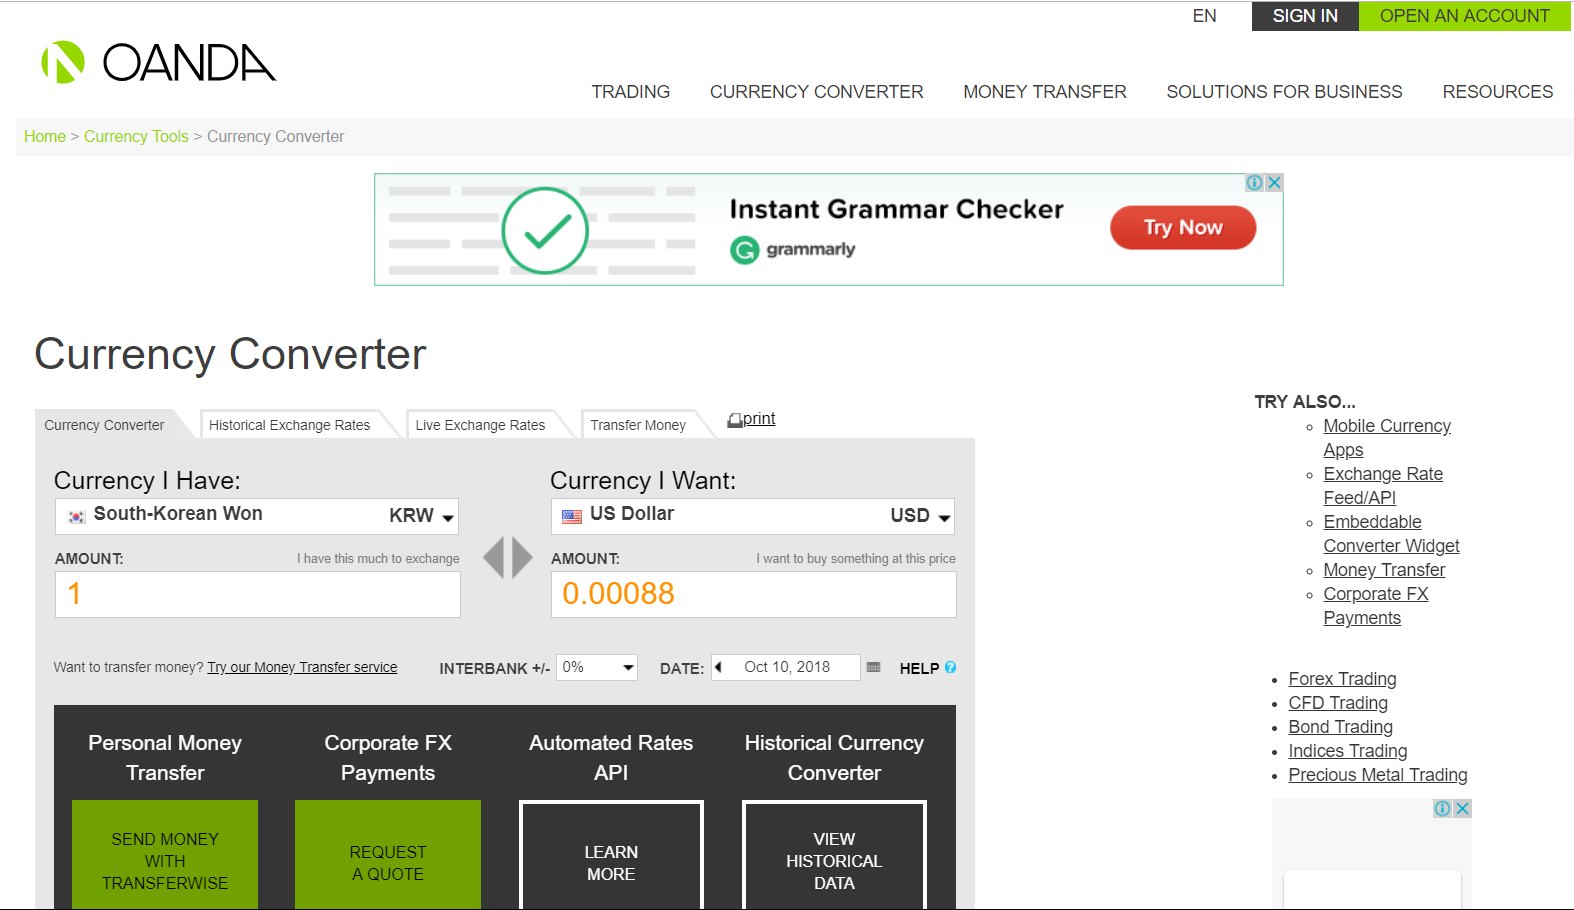This screenshot has height=910, width=1574.
Task: Open the CFD Trading link
Action: 1338,703
